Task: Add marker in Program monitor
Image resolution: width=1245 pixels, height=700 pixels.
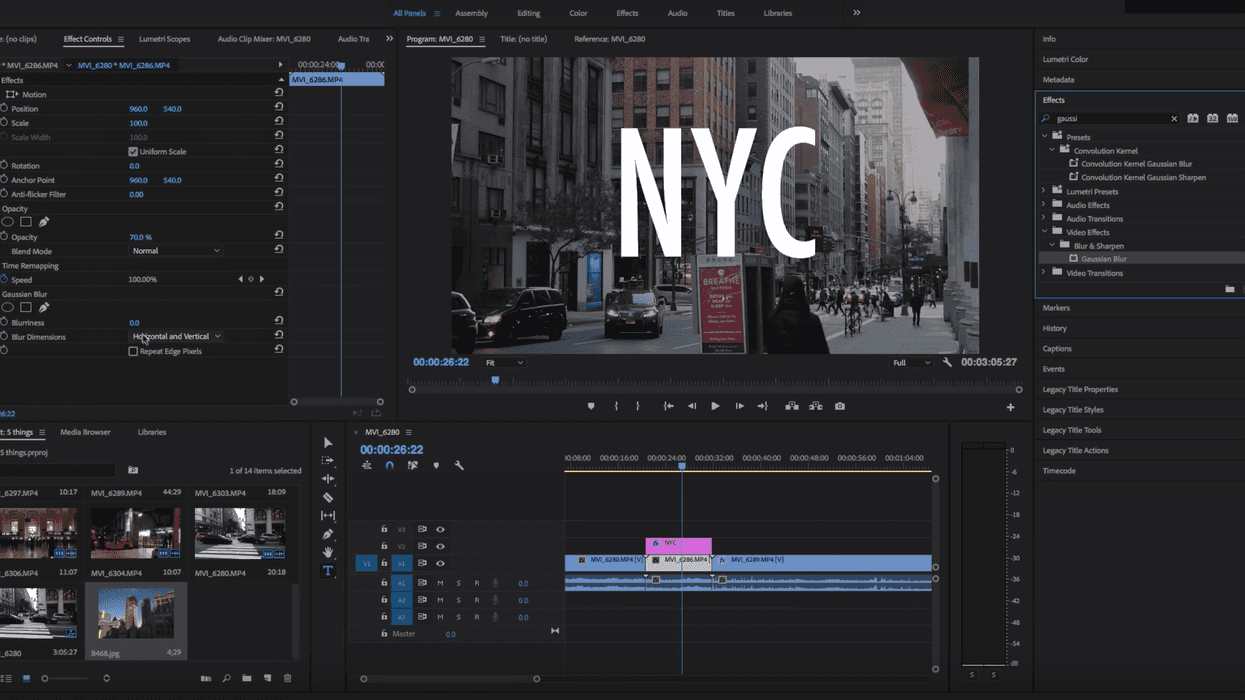Action: (591, 406)
